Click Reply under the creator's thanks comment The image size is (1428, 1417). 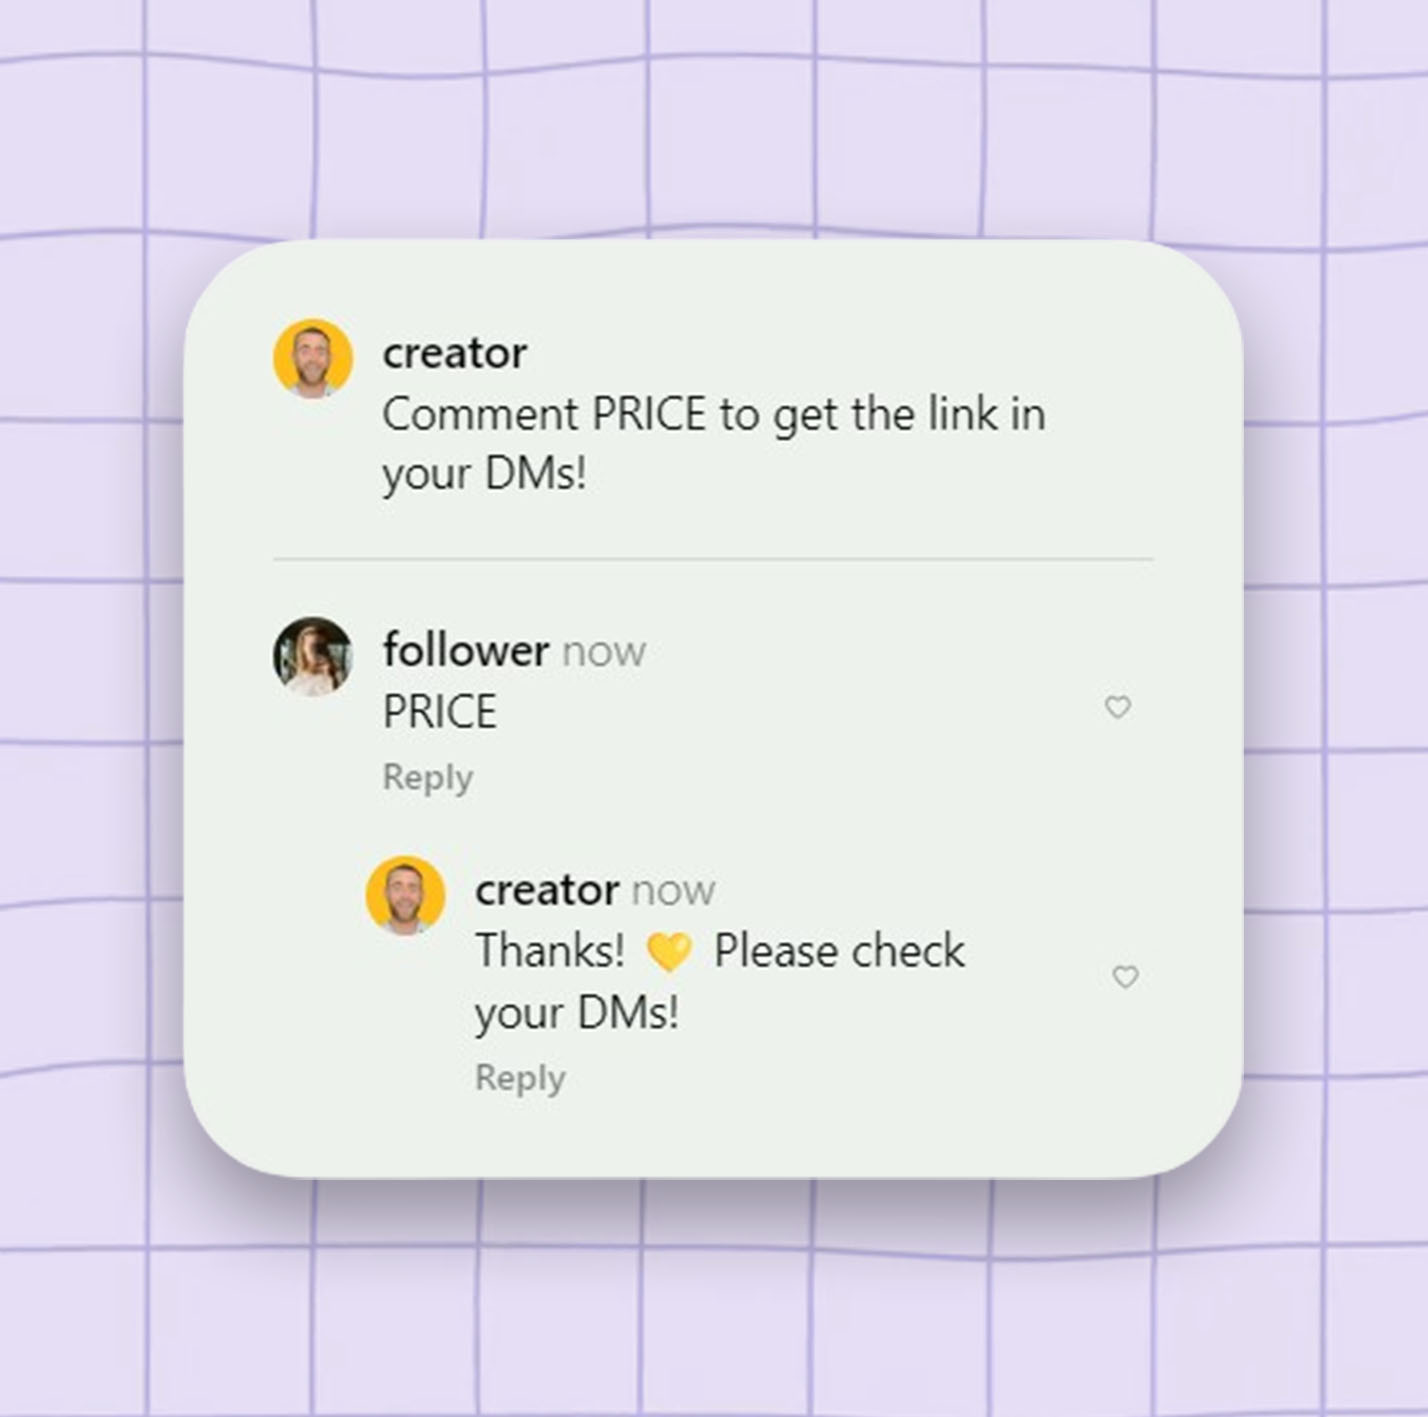point(520,1077)
